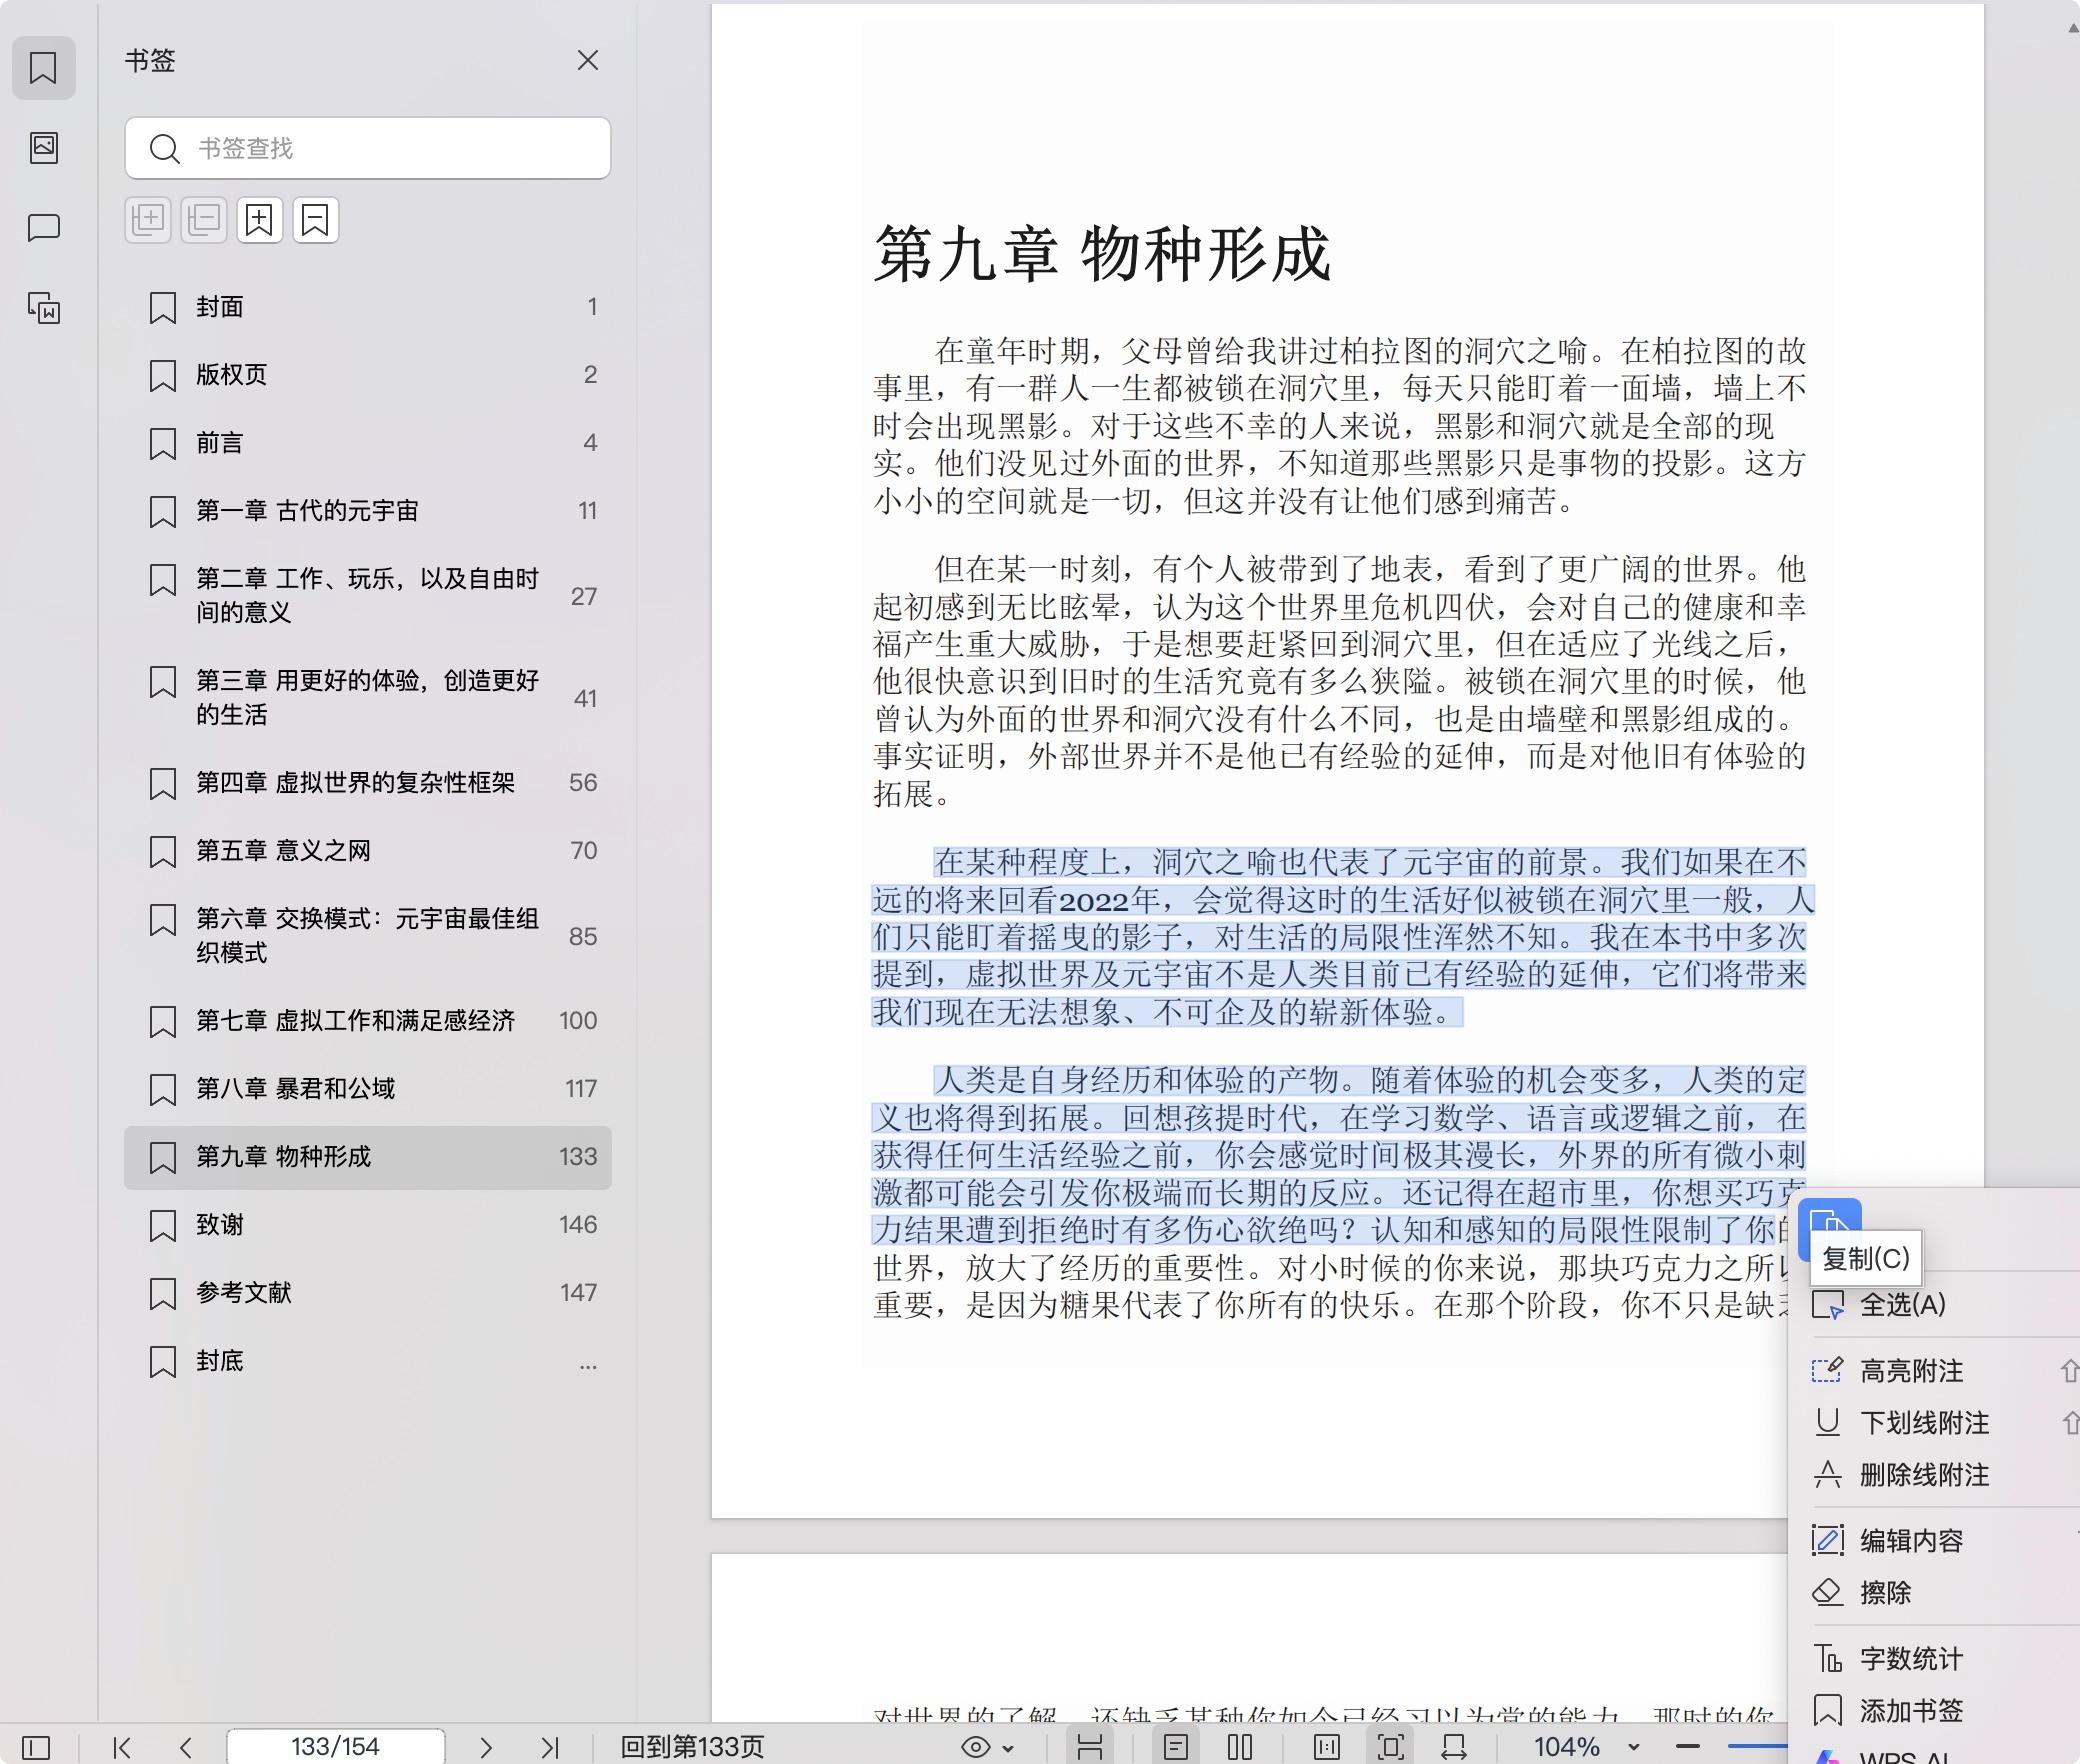Open the comments panel in the left sidebar
Screen dimensions: 2080x1764
[44, 228]
